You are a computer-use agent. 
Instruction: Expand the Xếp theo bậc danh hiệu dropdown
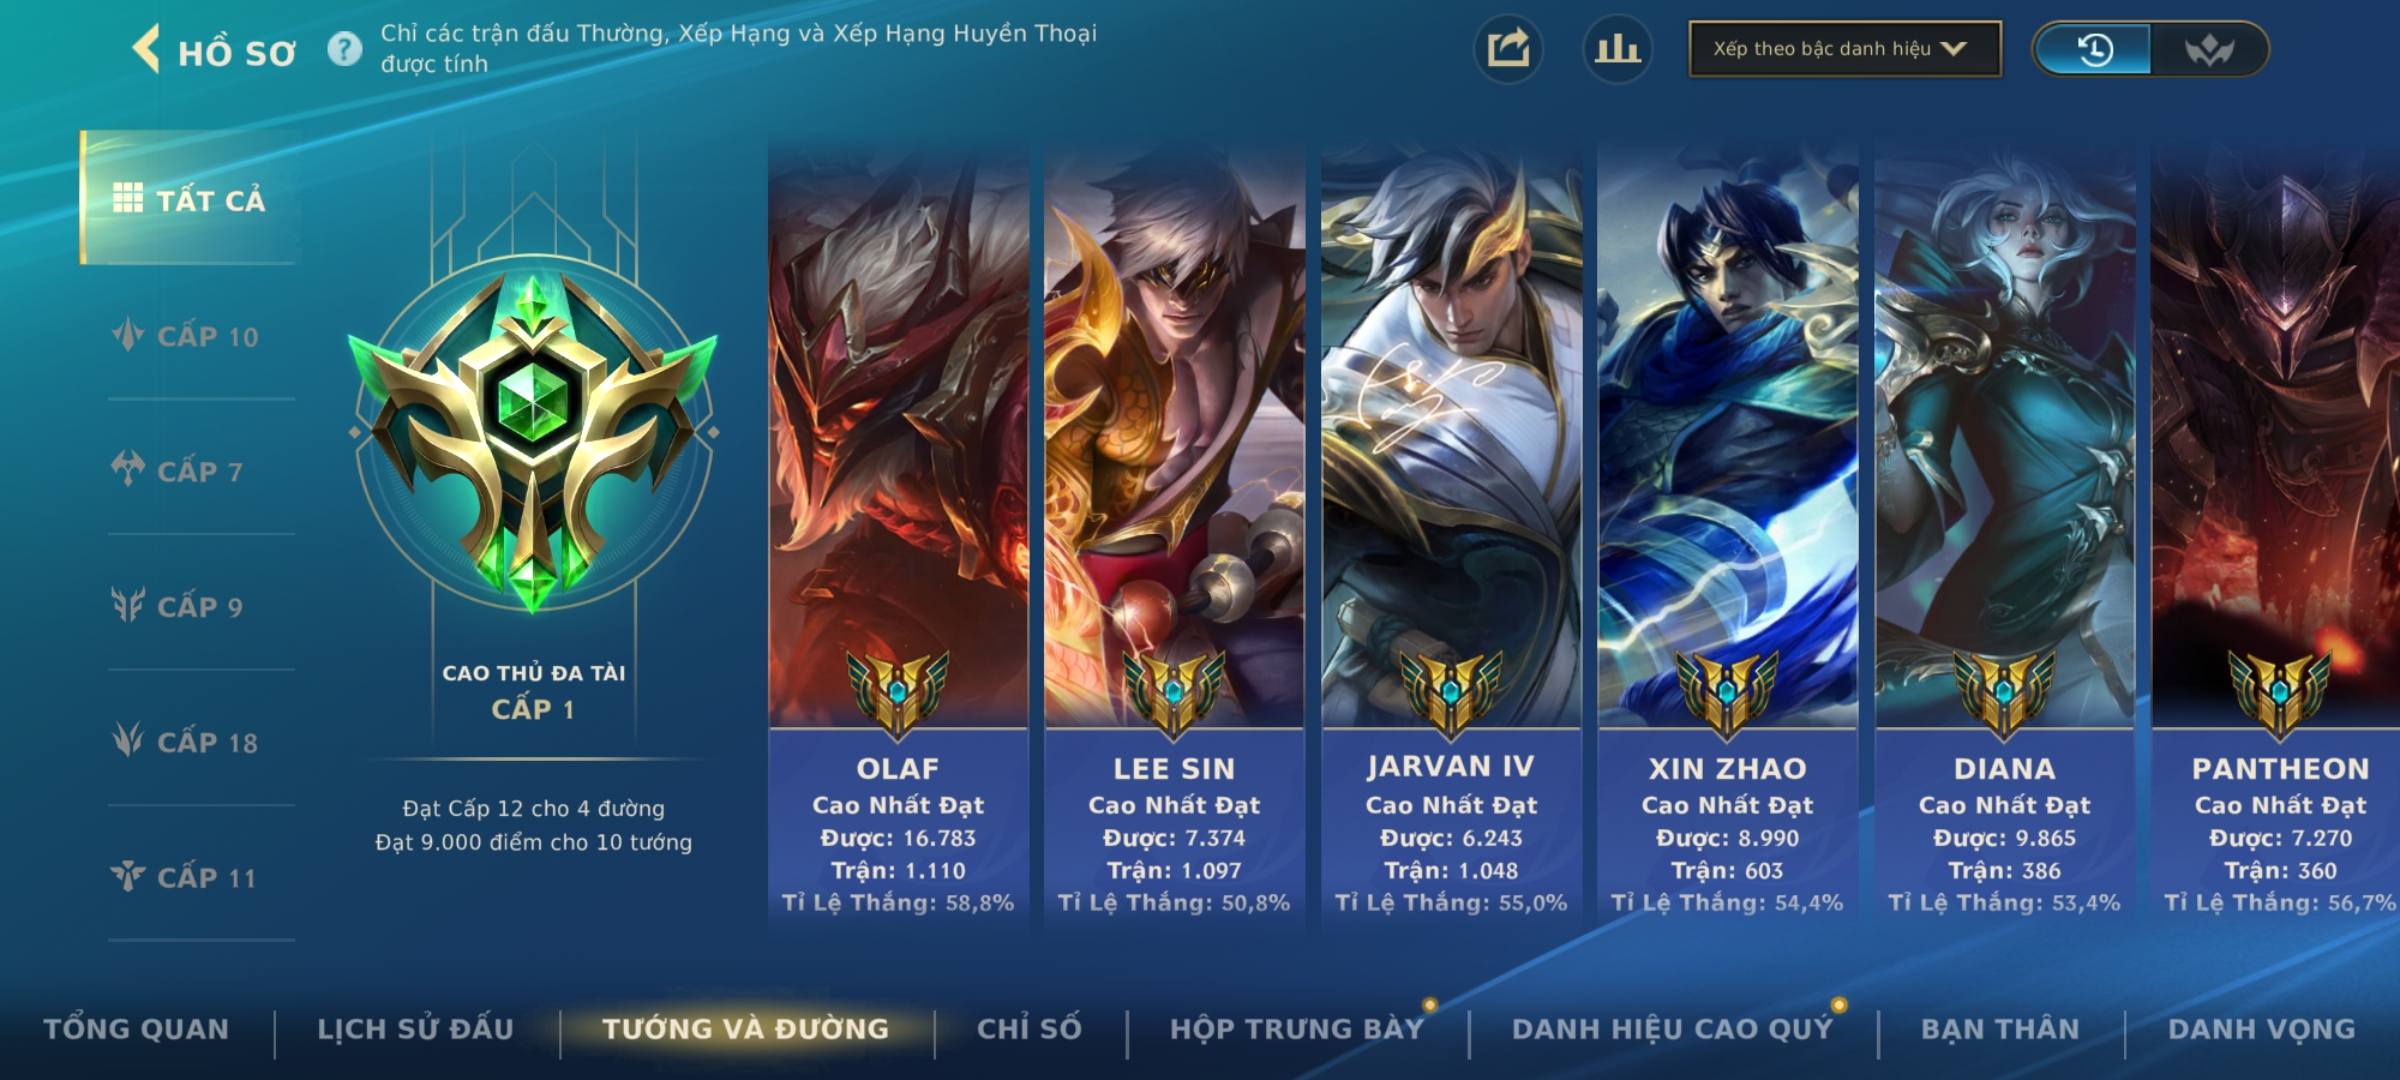tap(1845, 49)
